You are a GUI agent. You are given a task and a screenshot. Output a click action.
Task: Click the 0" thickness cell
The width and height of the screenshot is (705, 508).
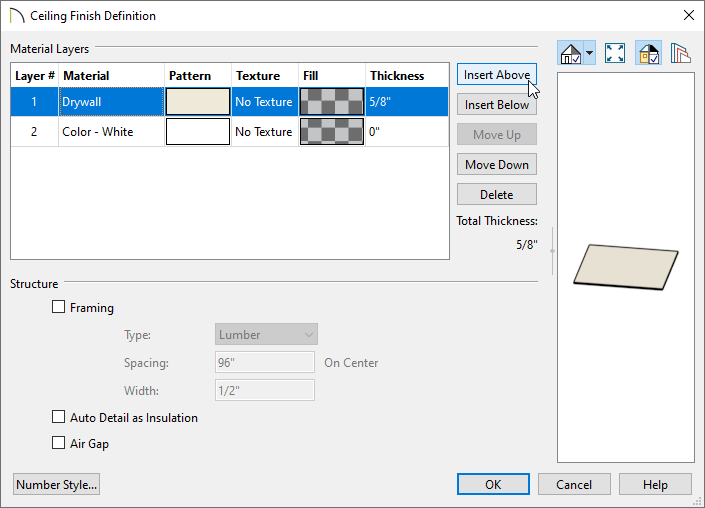pyautogui.click(x=407, y=132)
